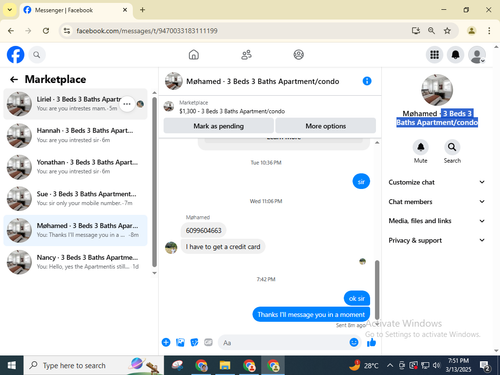The height and width of the screenshot is (375, 500).
Task: Click the address bar URL
Action: pyautogui.click(x=147, y=31)
